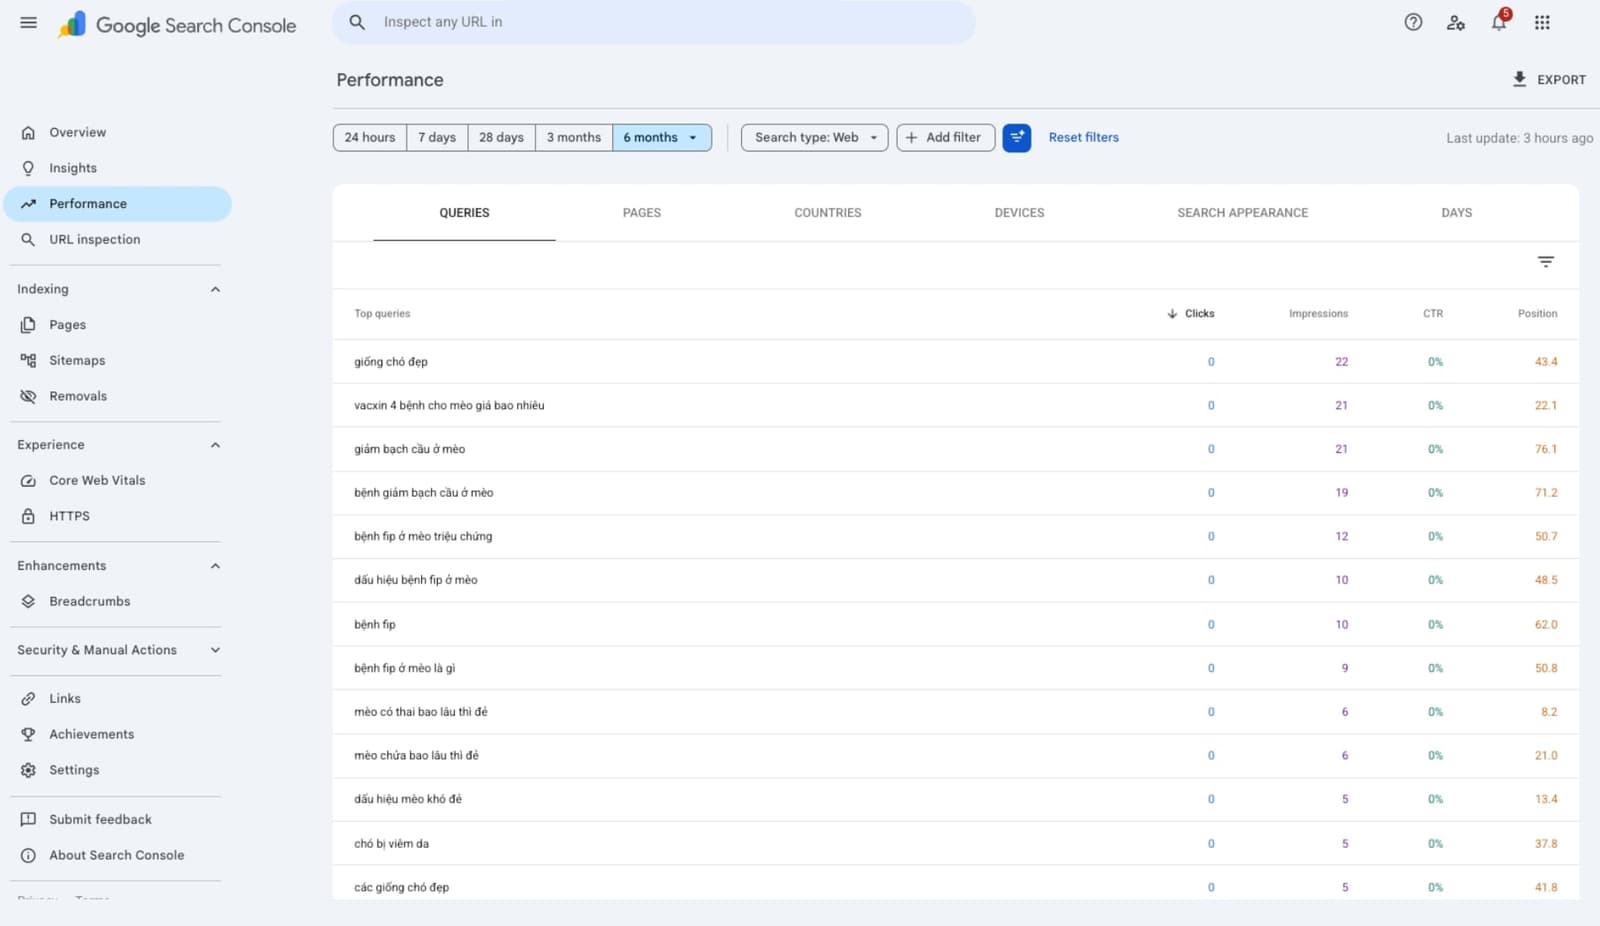Open the 'giảm bạch cầu ở mèo' query

click(956, 449)
